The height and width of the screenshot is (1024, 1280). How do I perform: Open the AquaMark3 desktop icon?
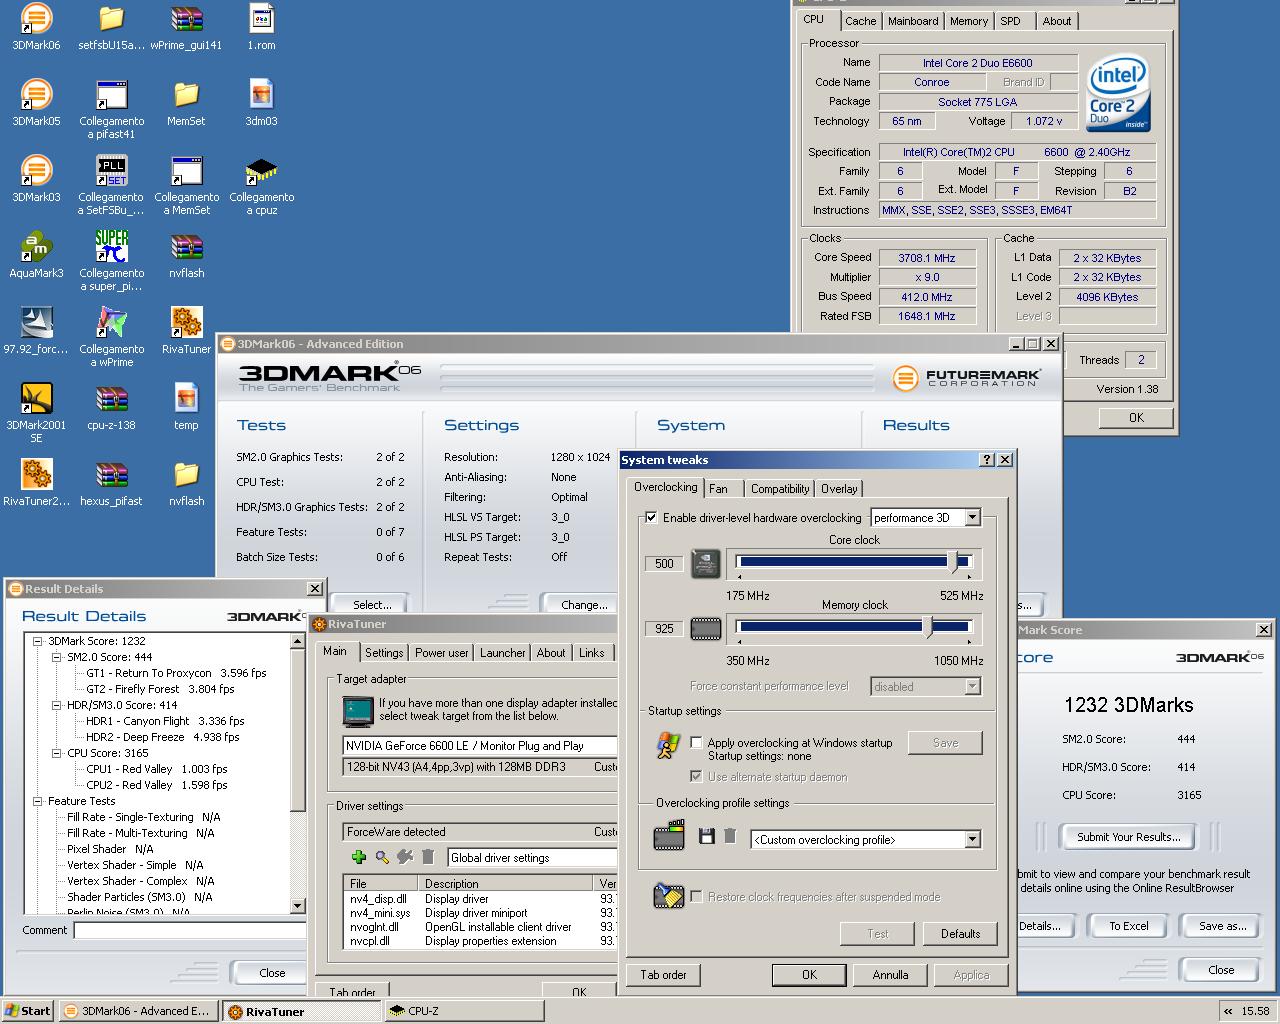pos(36,254)
